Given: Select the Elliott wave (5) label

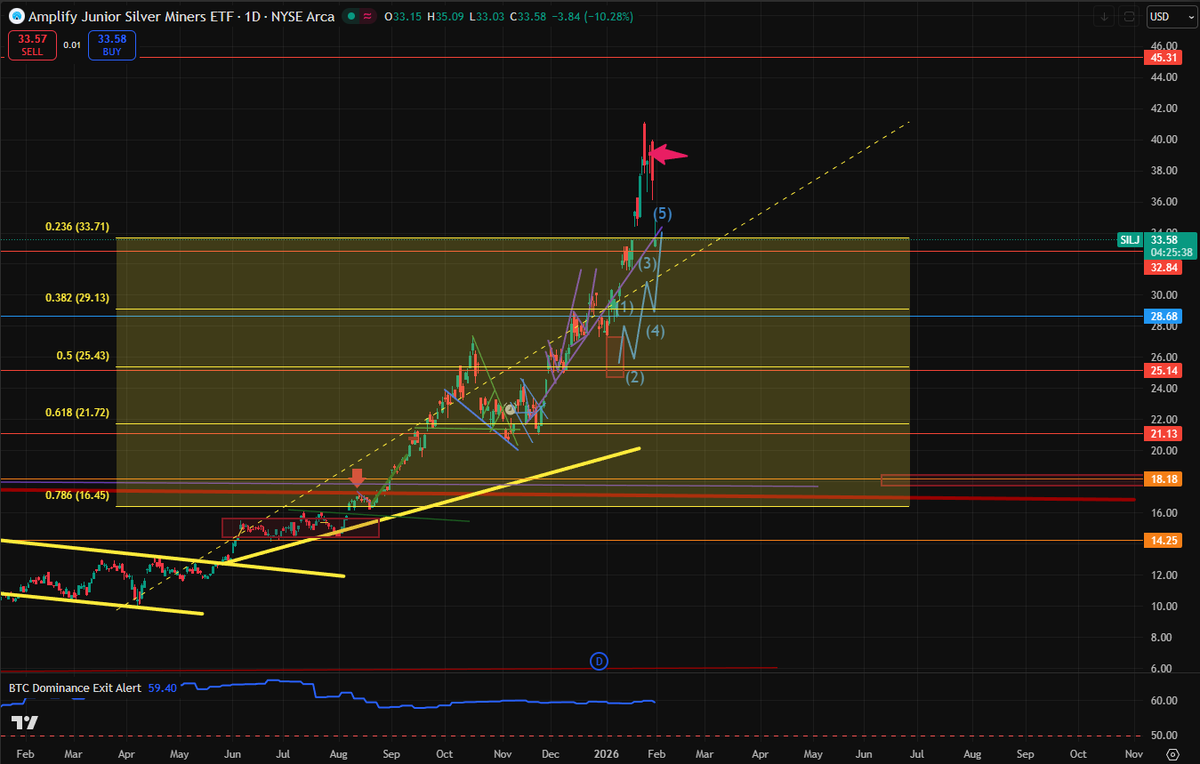Looking at the screenshot, I should click(x=663, y=213).
